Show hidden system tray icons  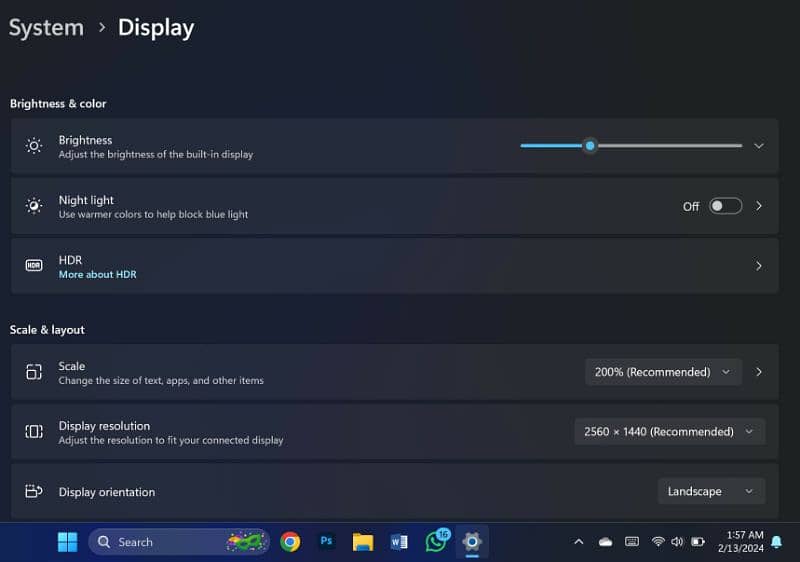578,542
